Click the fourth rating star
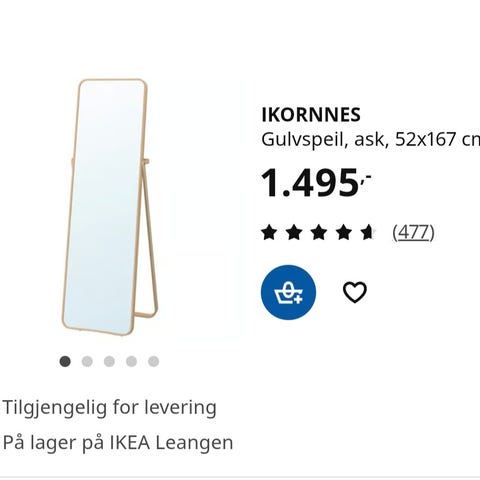 343,232
